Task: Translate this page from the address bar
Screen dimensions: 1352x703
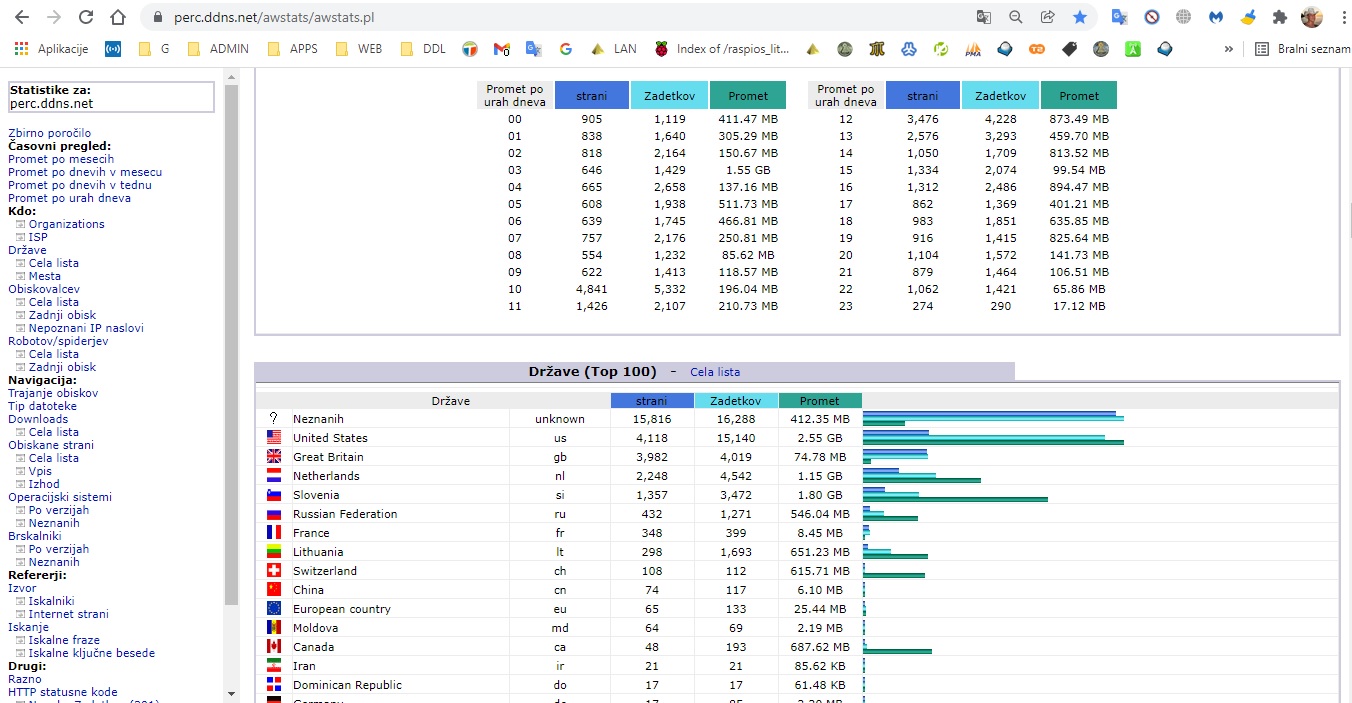Action: 984,17
